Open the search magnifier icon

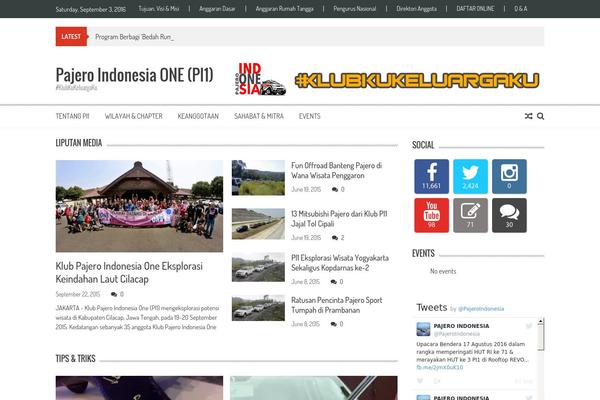(540, 116)
